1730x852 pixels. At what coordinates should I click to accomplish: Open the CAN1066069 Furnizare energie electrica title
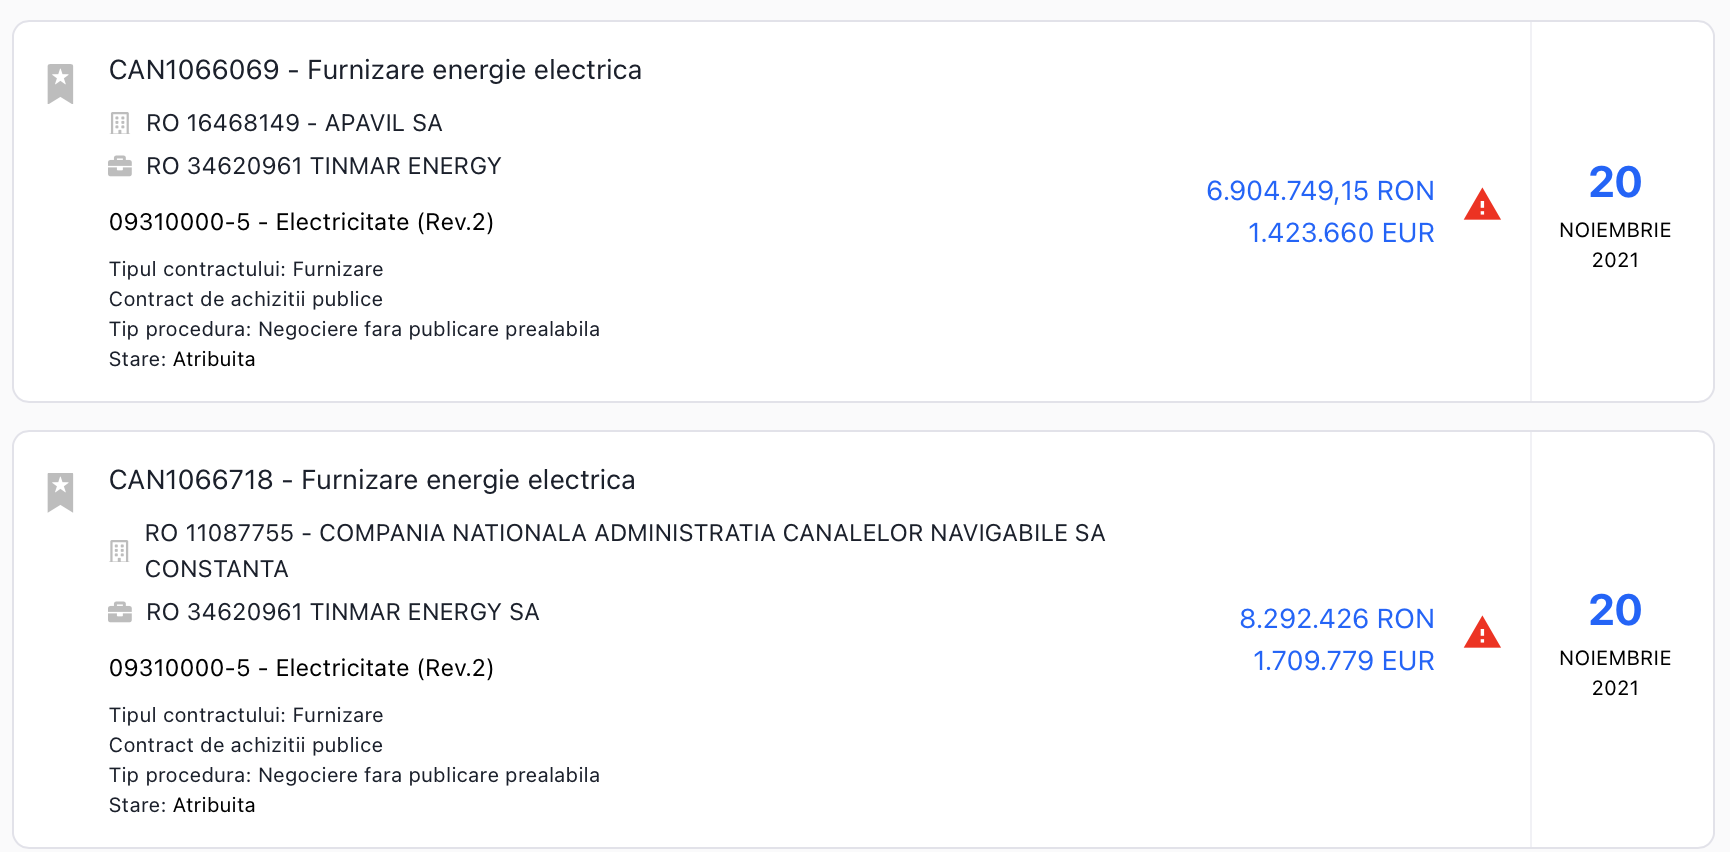pos(375,70)
